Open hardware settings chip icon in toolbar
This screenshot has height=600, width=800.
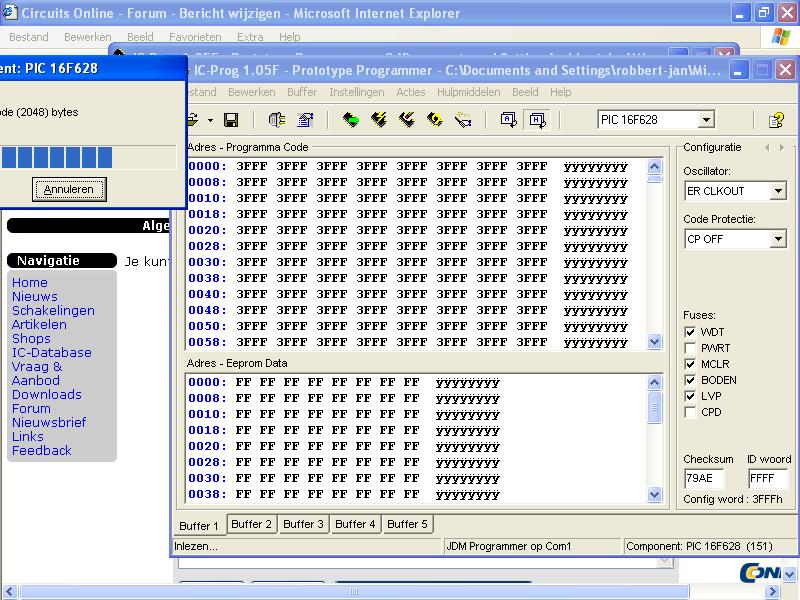pyautogui.click(x=277, y=120)
